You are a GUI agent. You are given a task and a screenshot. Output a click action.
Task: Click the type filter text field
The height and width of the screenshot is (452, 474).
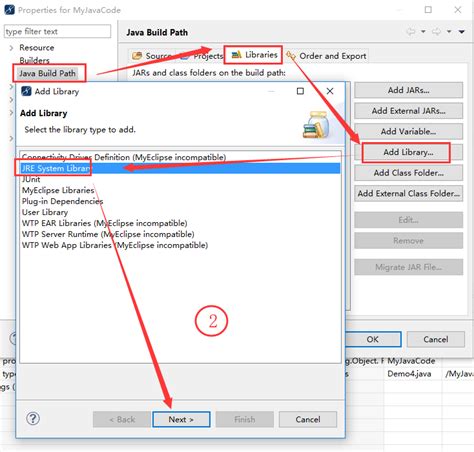[57, 31]
